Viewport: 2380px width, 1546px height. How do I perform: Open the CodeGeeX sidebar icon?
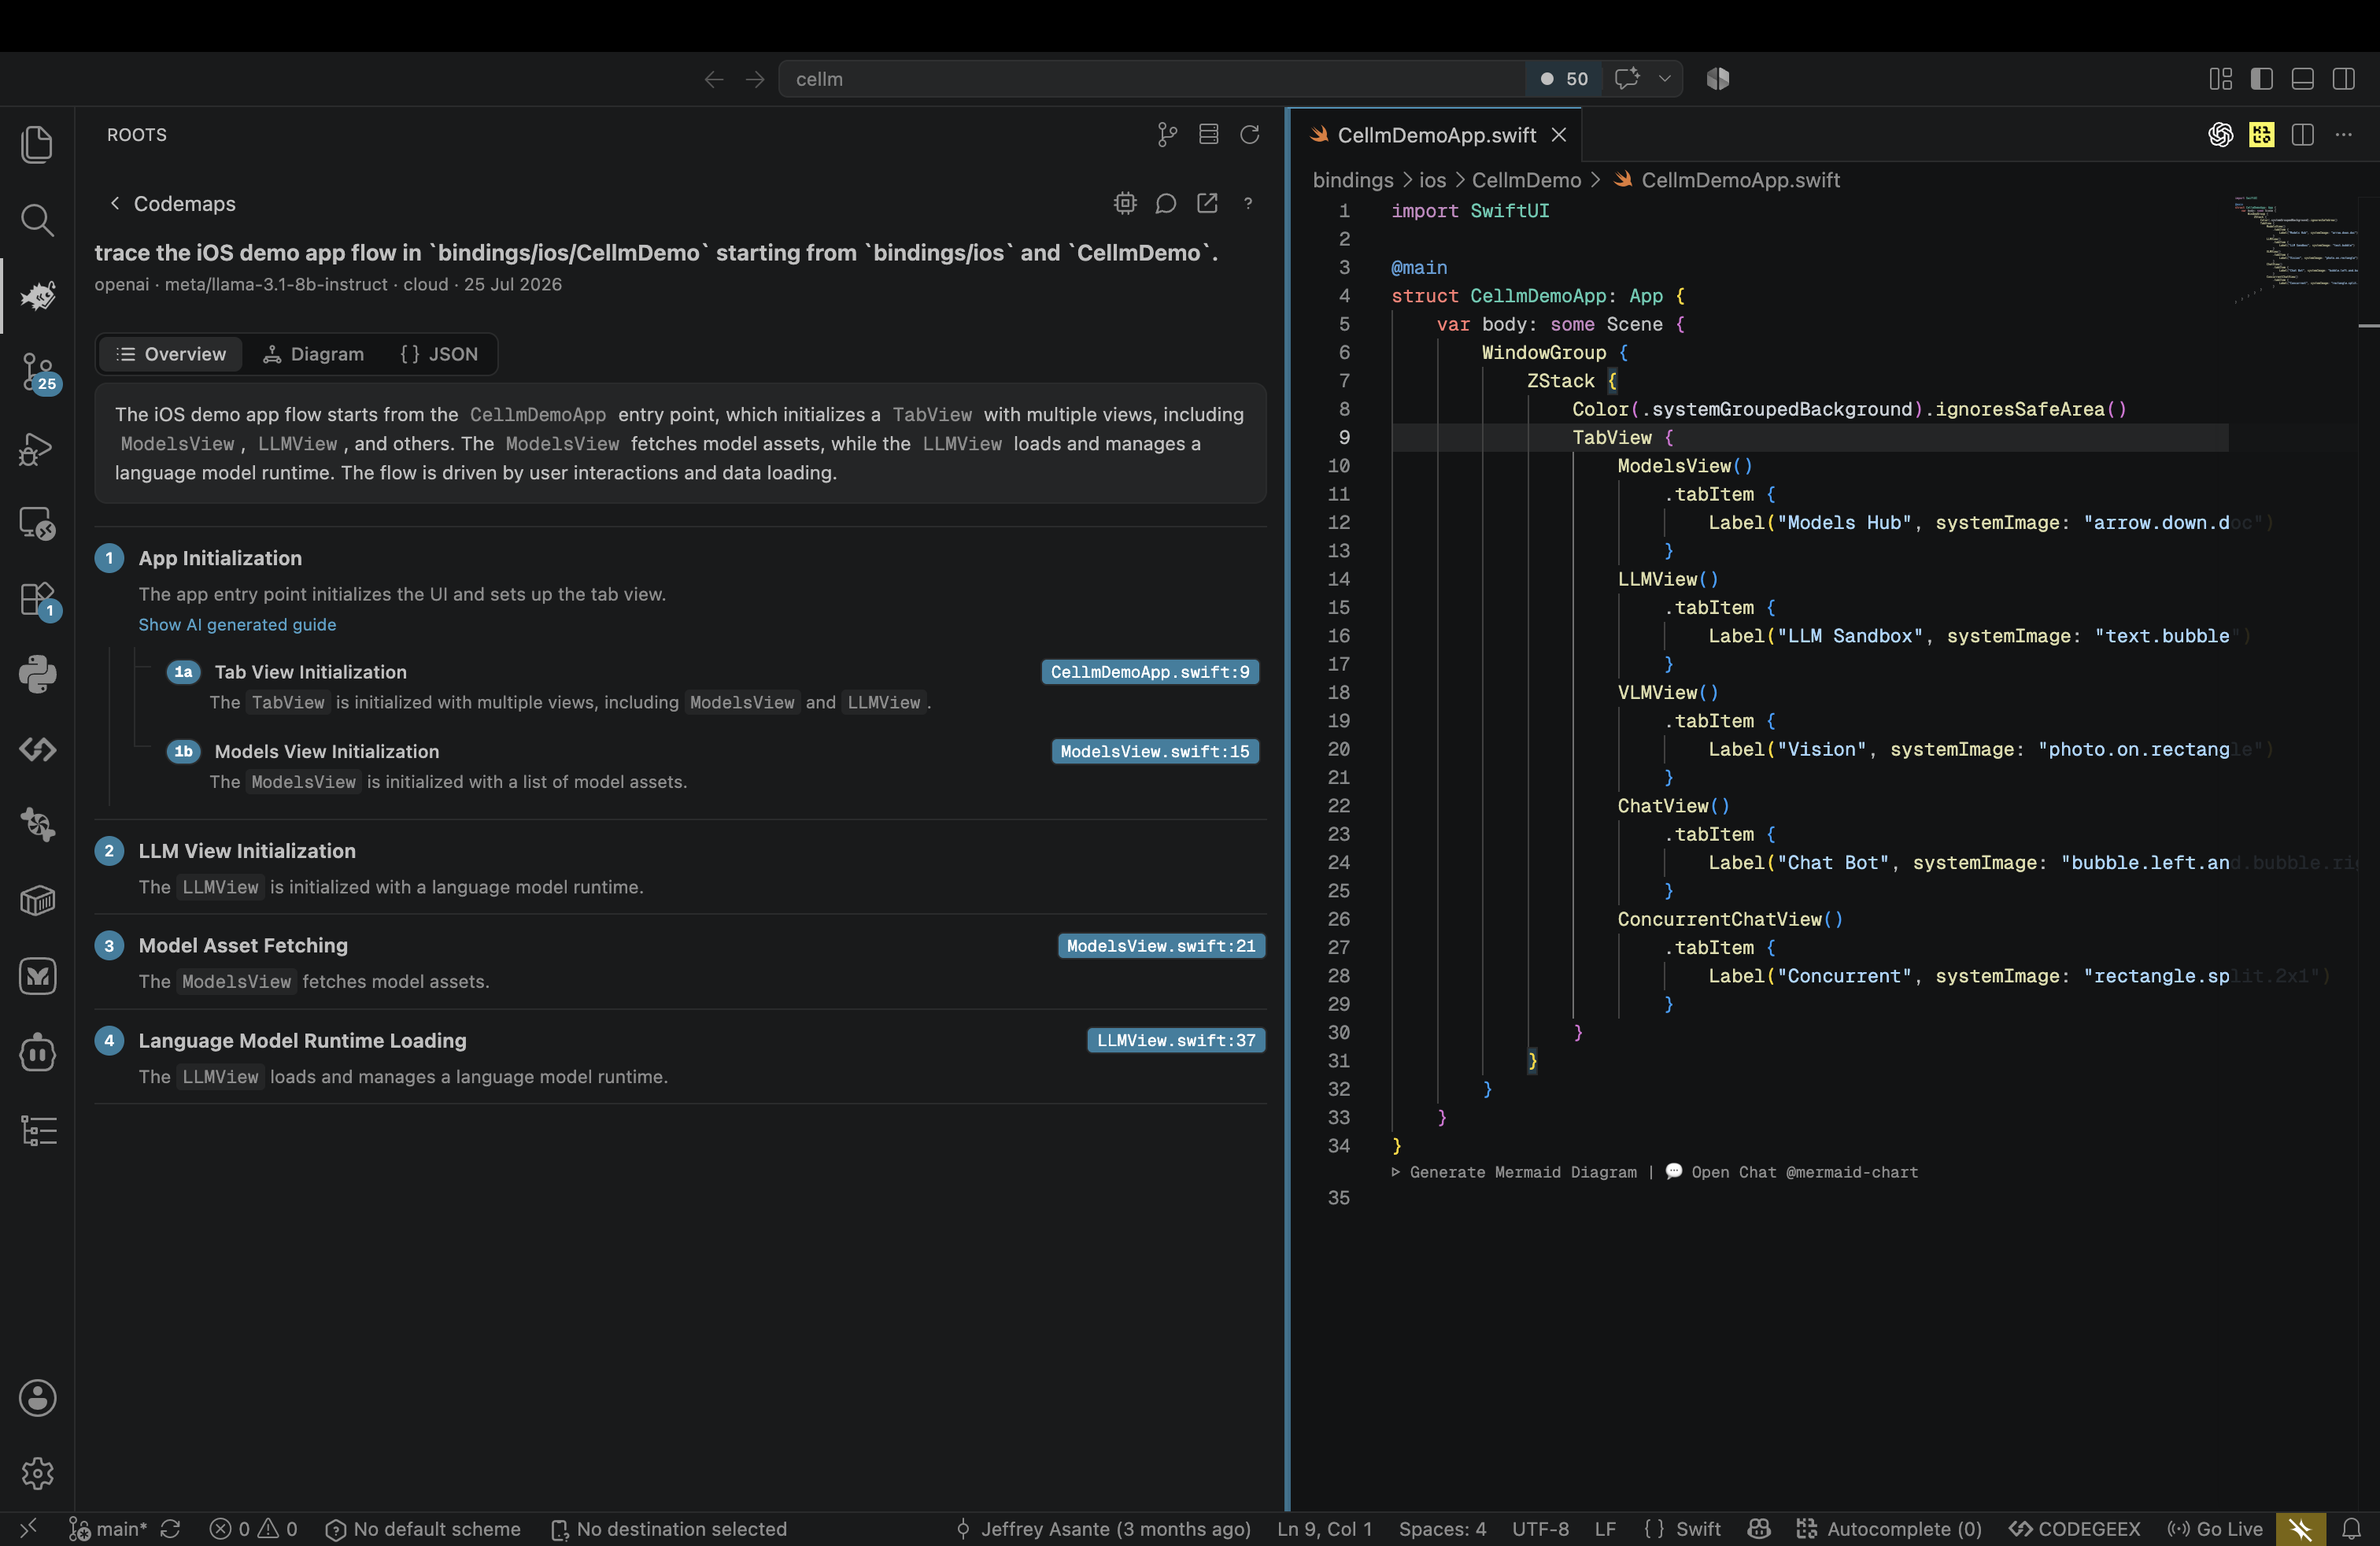(x=37, y=750)
